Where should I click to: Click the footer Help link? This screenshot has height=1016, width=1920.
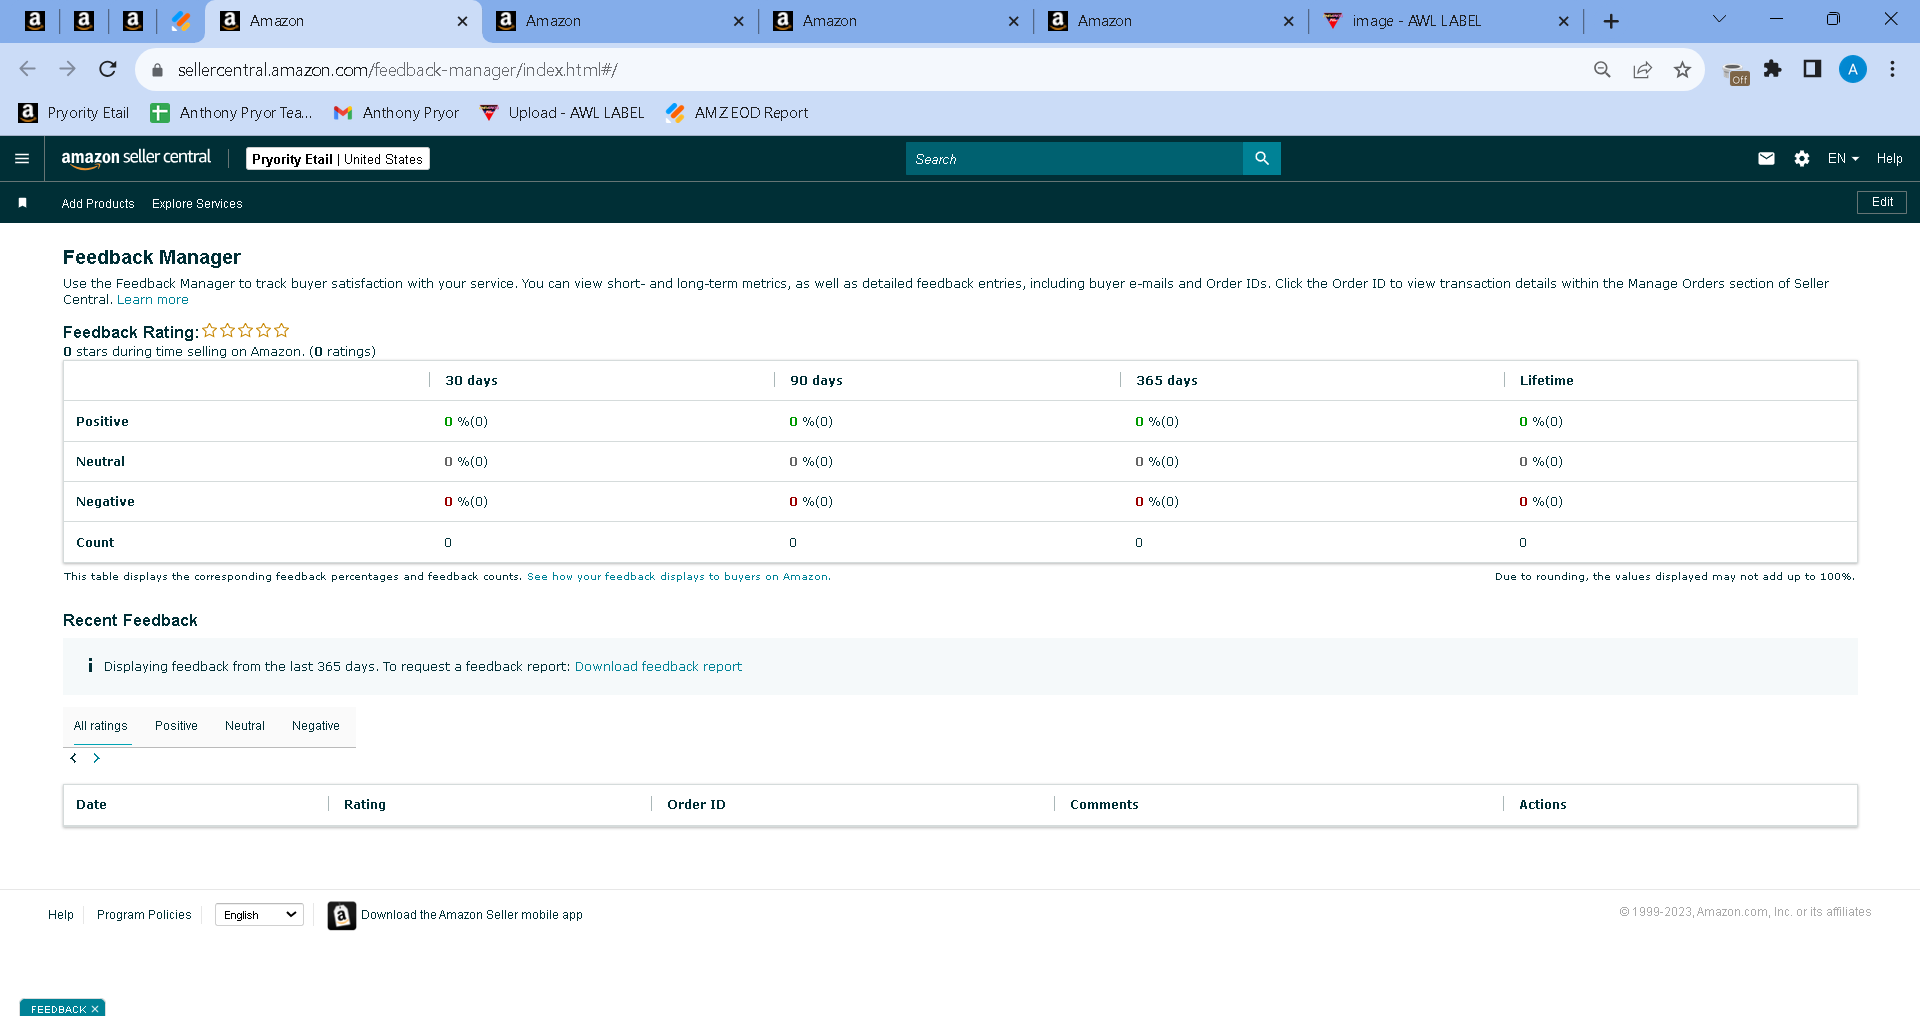pos(61,915)
